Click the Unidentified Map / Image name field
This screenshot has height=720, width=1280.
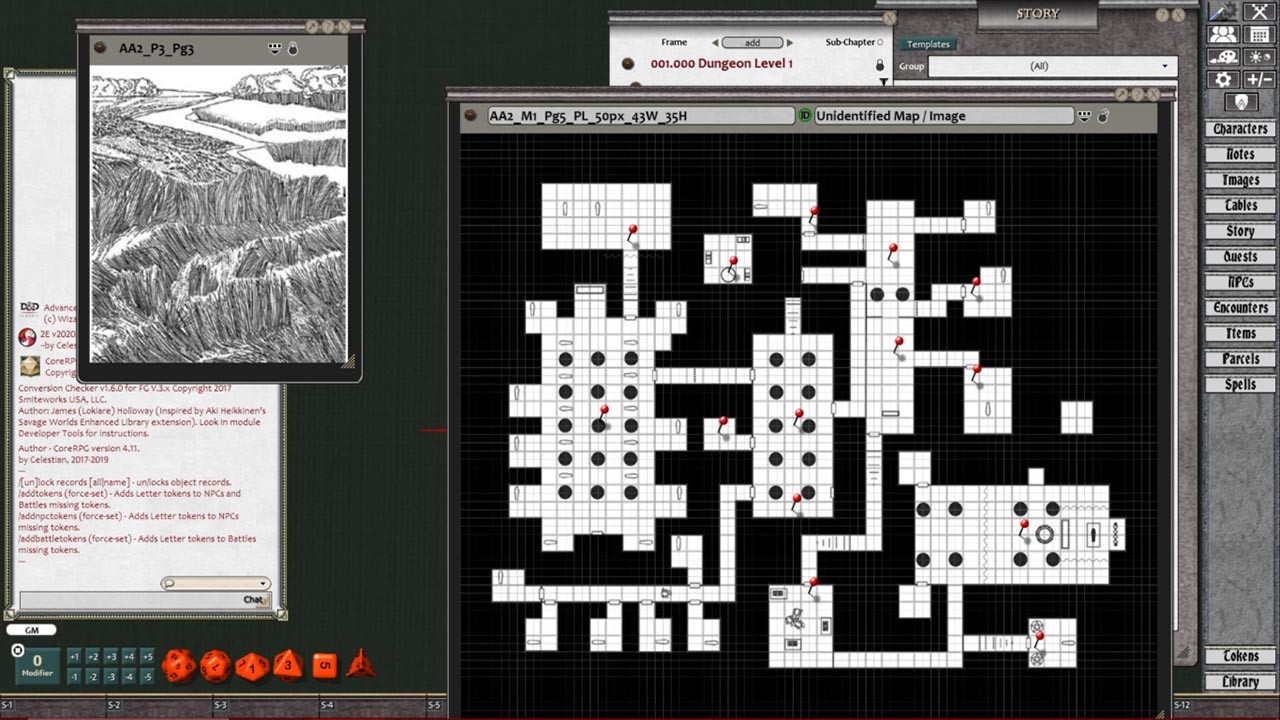point(943,116)
